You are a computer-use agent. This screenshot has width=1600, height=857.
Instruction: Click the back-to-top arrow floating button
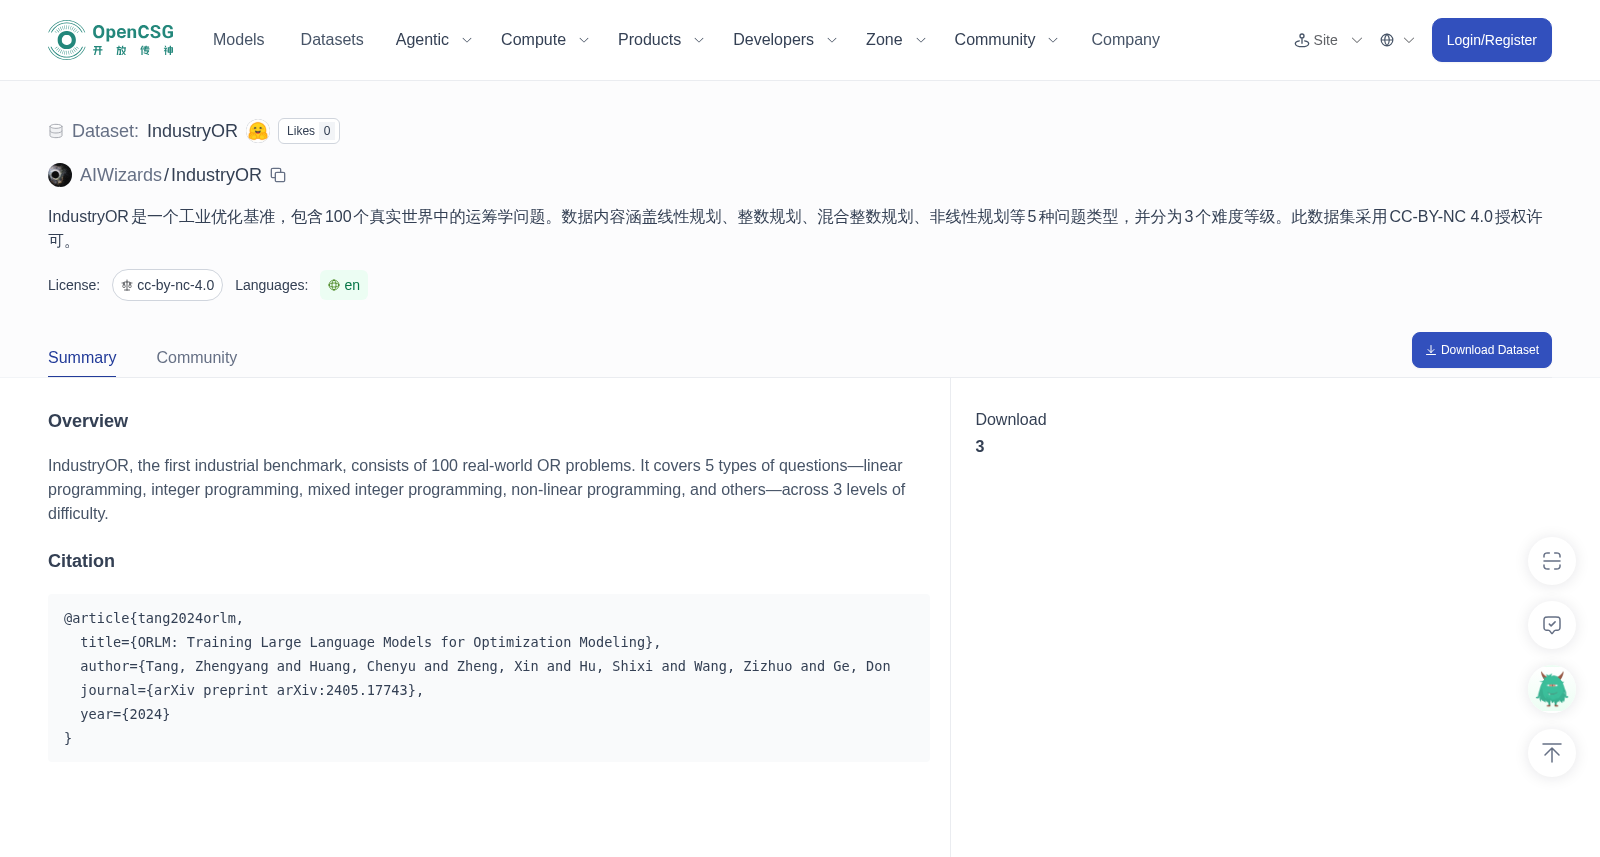pos(1552,753)
